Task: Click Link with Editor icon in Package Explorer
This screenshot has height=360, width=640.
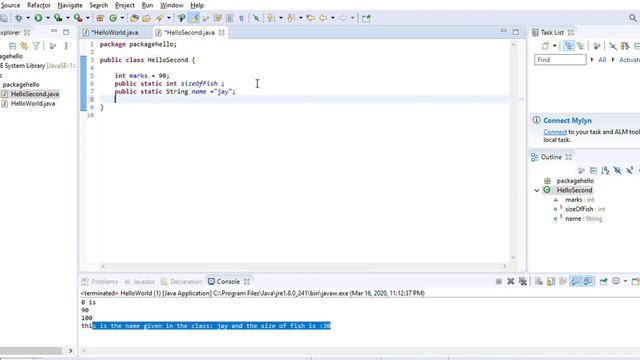Action: [x=24, y=46]
